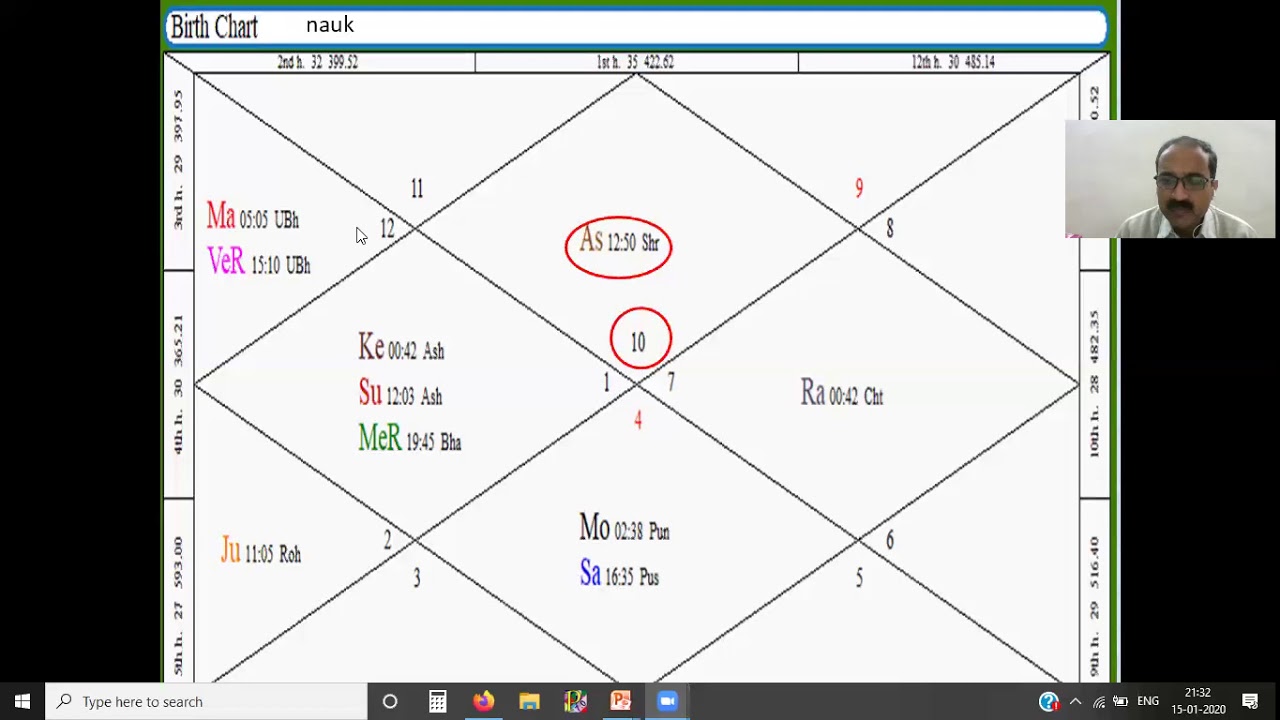Switch to PowerPoint in the taskbar

621,701
